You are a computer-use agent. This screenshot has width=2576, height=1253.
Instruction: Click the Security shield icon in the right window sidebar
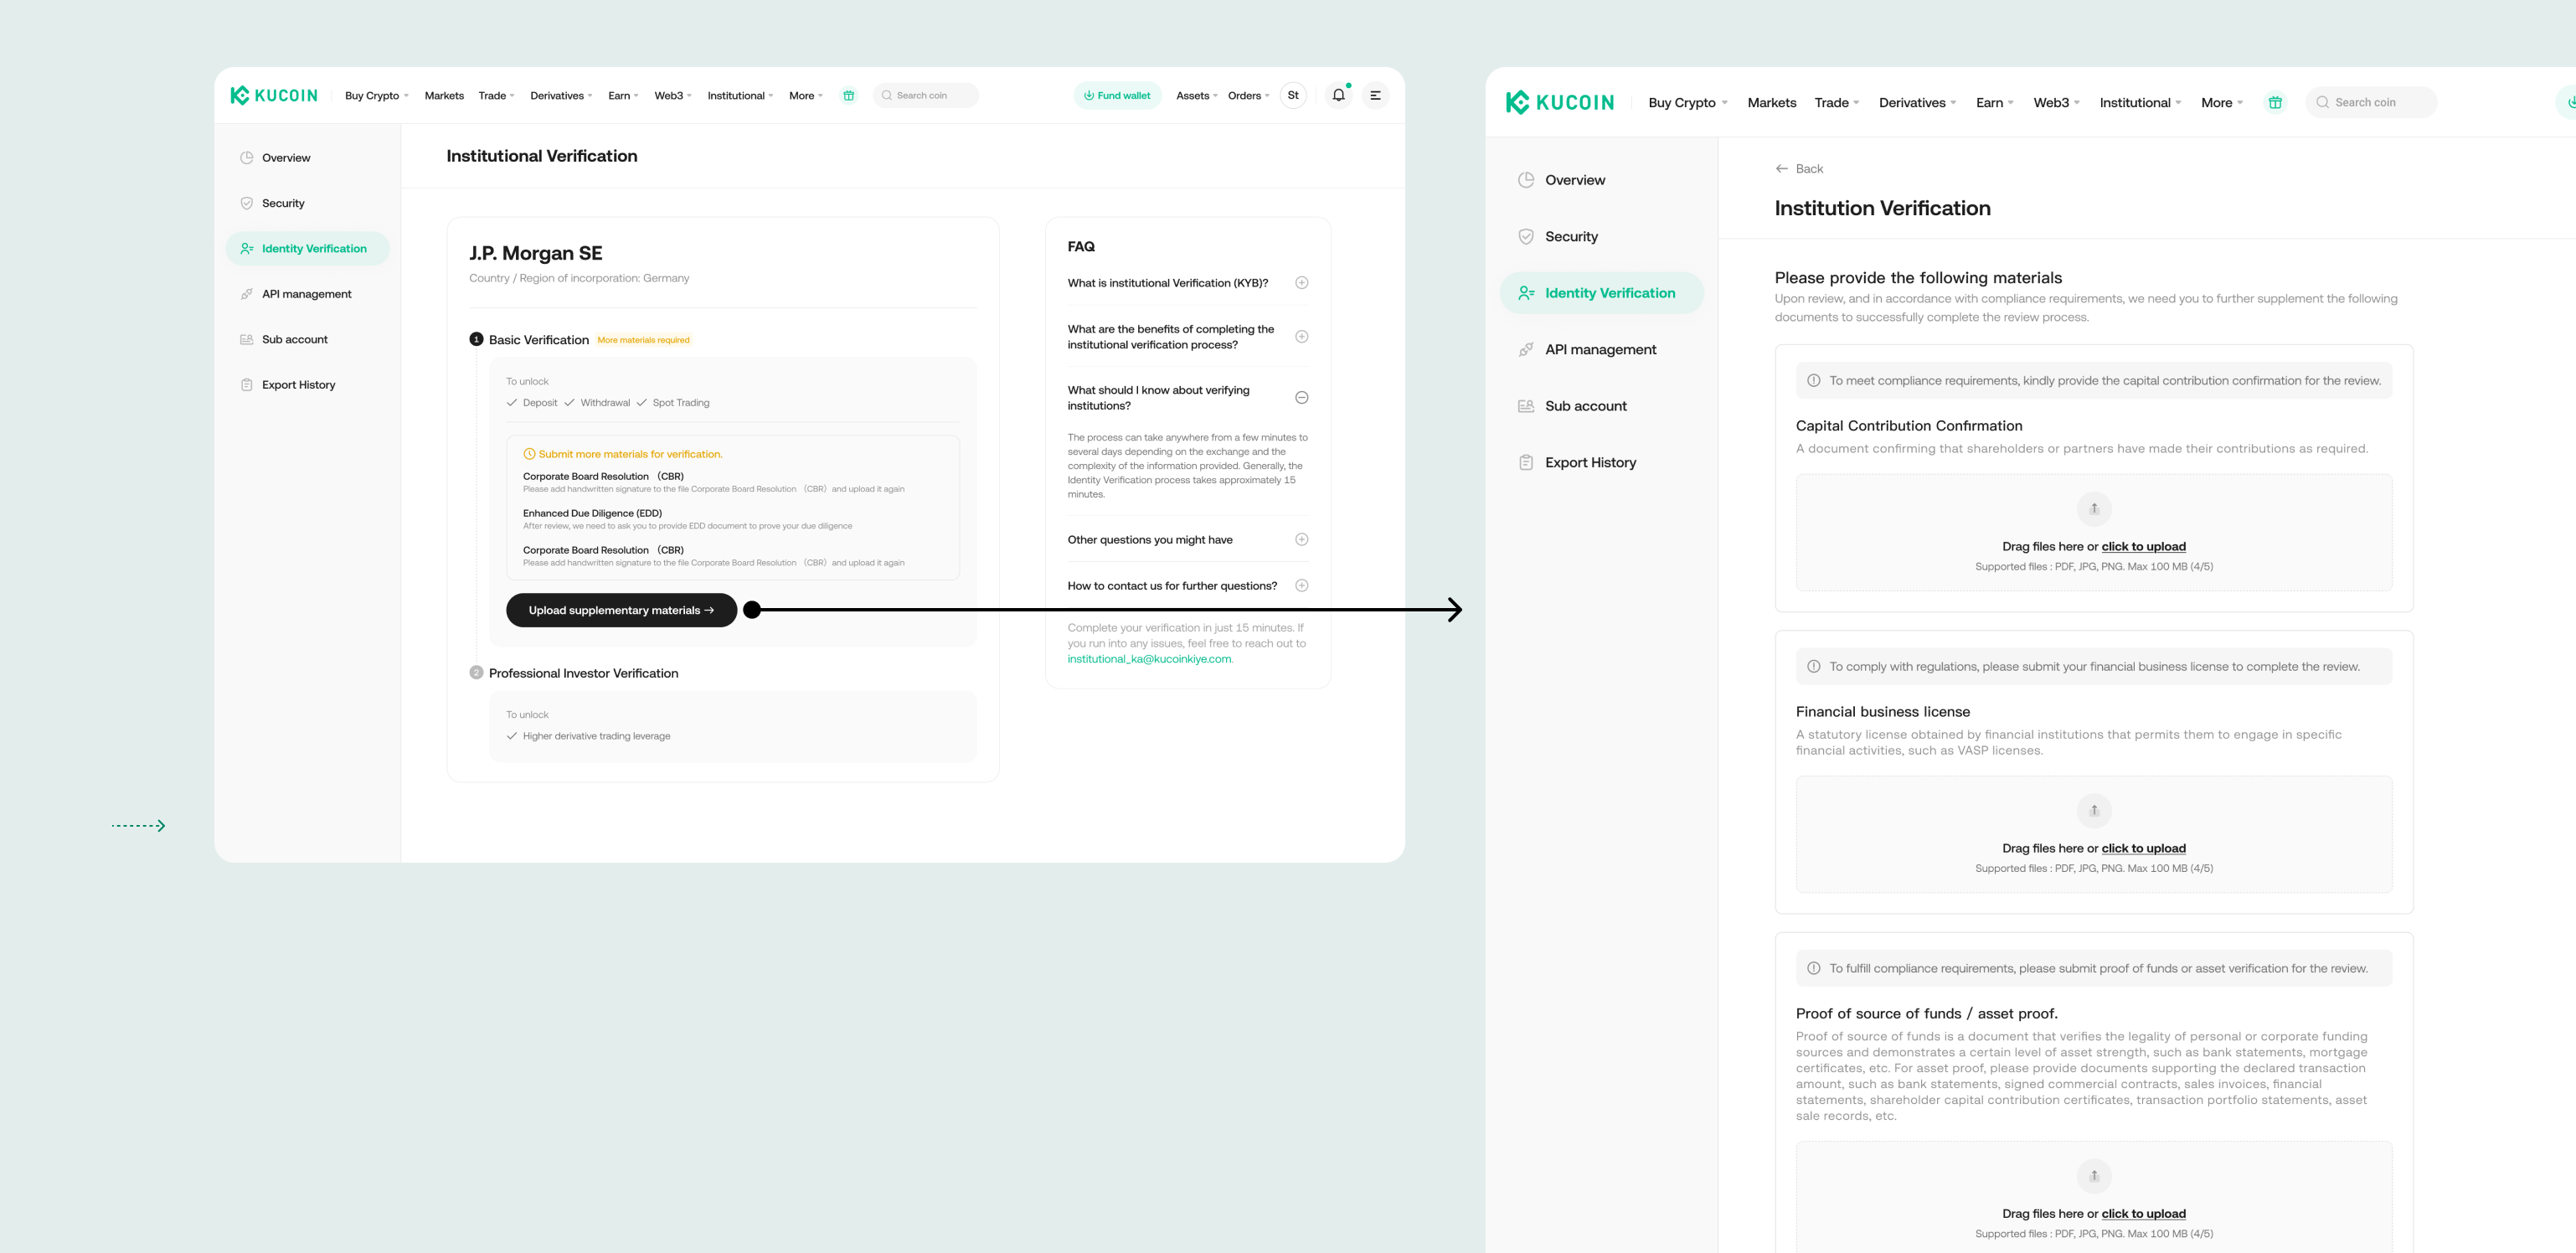(1526, 236)
